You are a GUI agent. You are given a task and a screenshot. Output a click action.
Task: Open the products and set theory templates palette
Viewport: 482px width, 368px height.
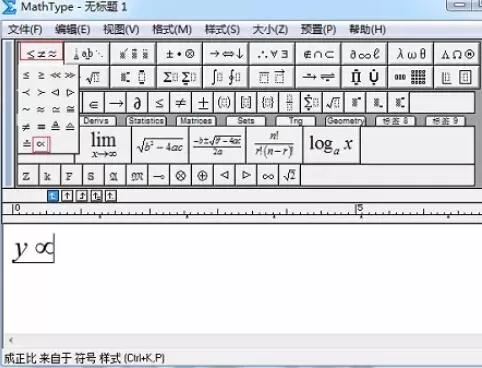point(365,77)
